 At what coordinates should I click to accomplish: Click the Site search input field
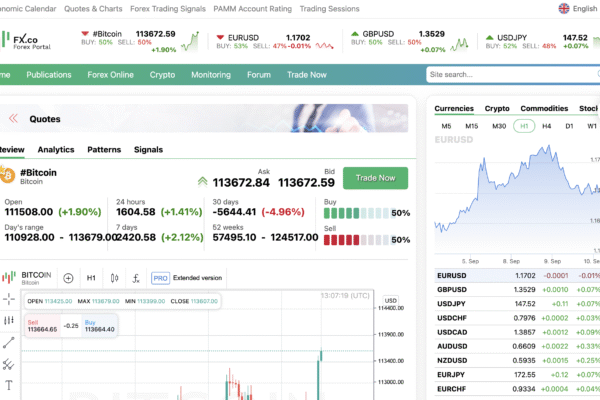pyautogui.click(x=513, y=75)
